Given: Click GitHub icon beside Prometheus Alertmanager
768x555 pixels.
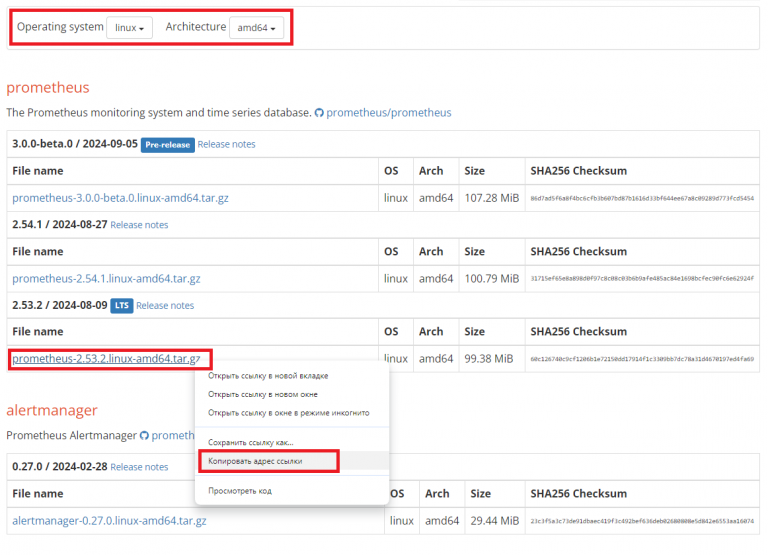Looking at the screenshot, I should [144, 435].
